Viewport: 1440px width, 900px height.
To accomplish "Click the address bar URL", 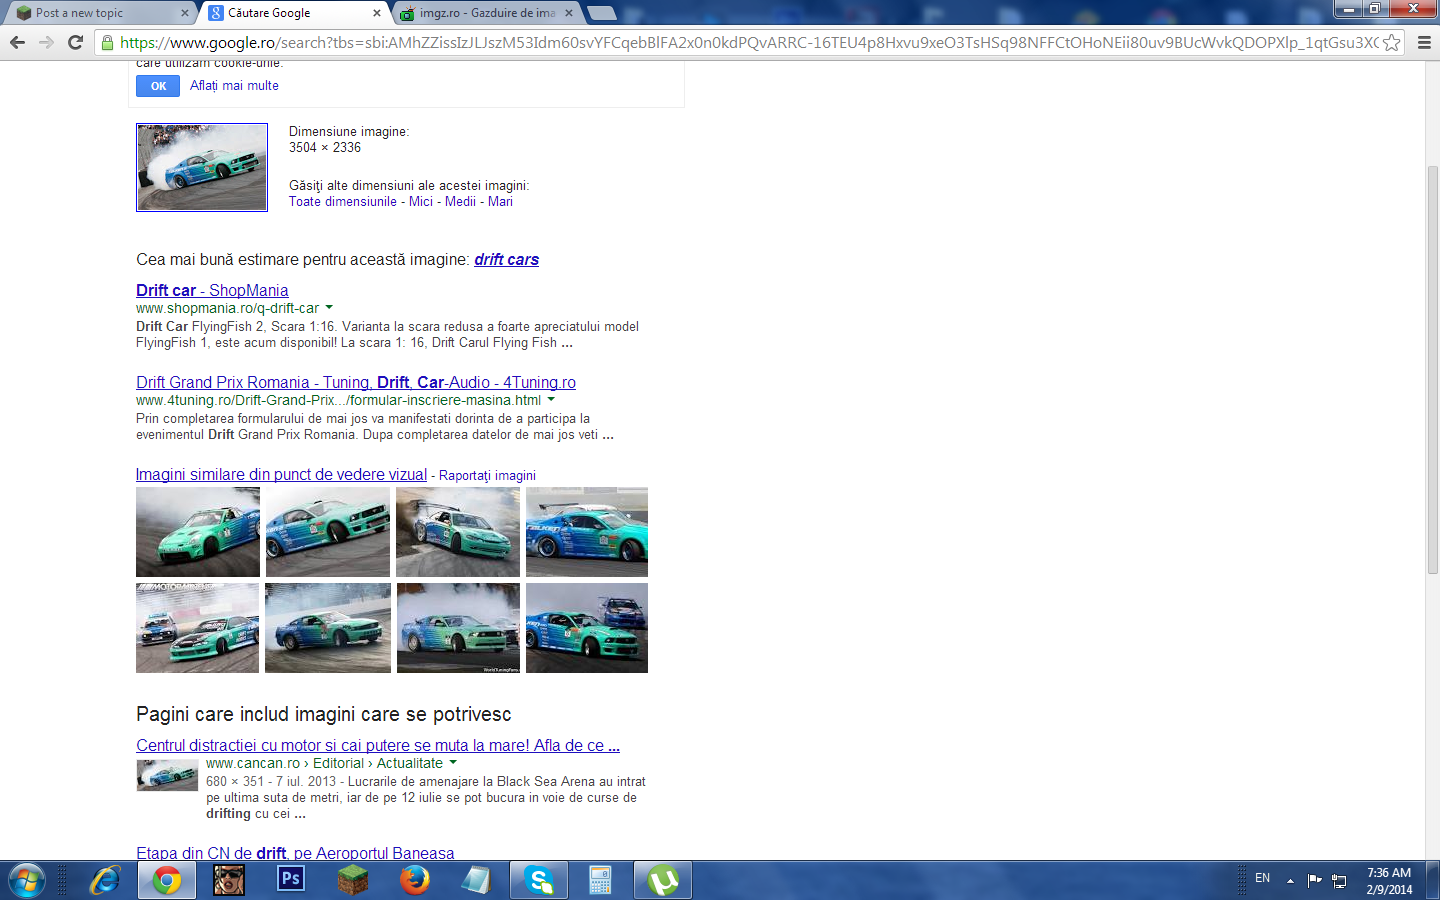I will 748,42.
